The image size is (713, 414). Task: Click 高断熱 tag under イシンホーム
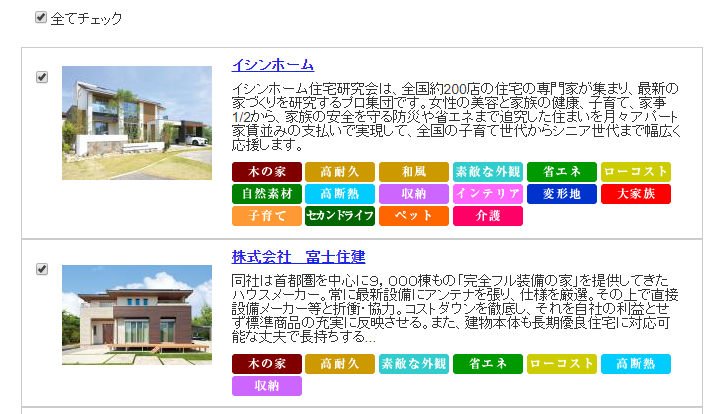click(x=340, y=194)
